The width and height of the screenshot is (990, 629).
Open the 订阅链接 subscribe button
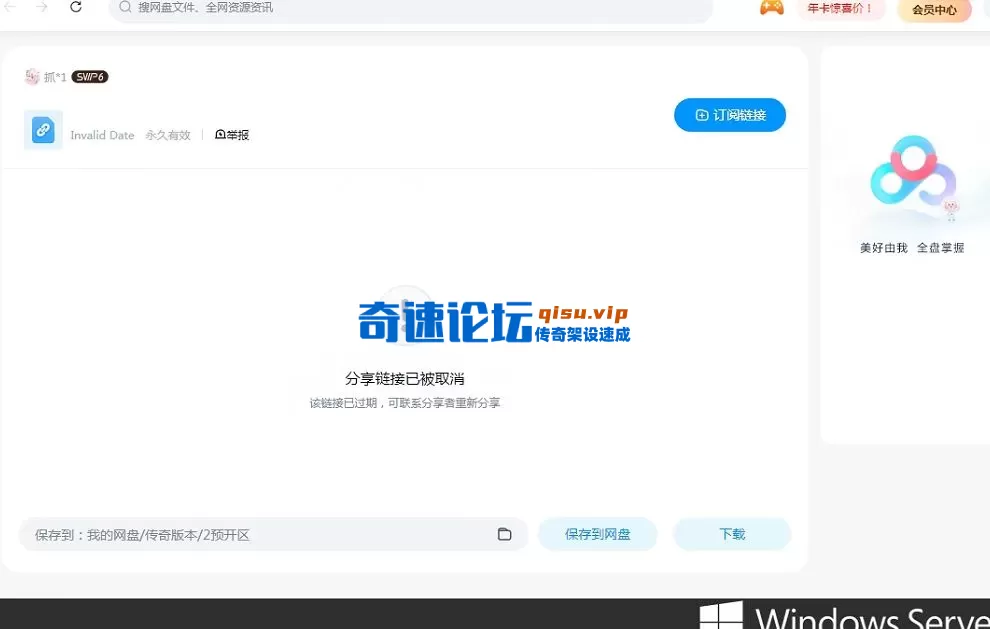pyautogui.click(x=730, y=115)
